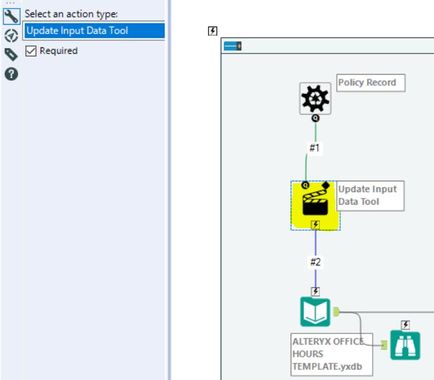Collapse the tool container header button

click(232, 46)
